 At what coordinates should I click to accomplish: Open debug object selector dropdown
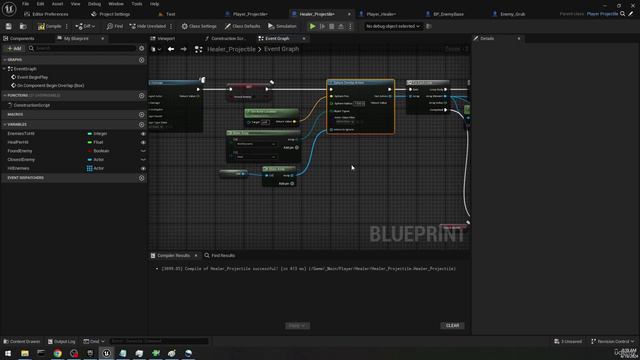[x=393, y=26]
